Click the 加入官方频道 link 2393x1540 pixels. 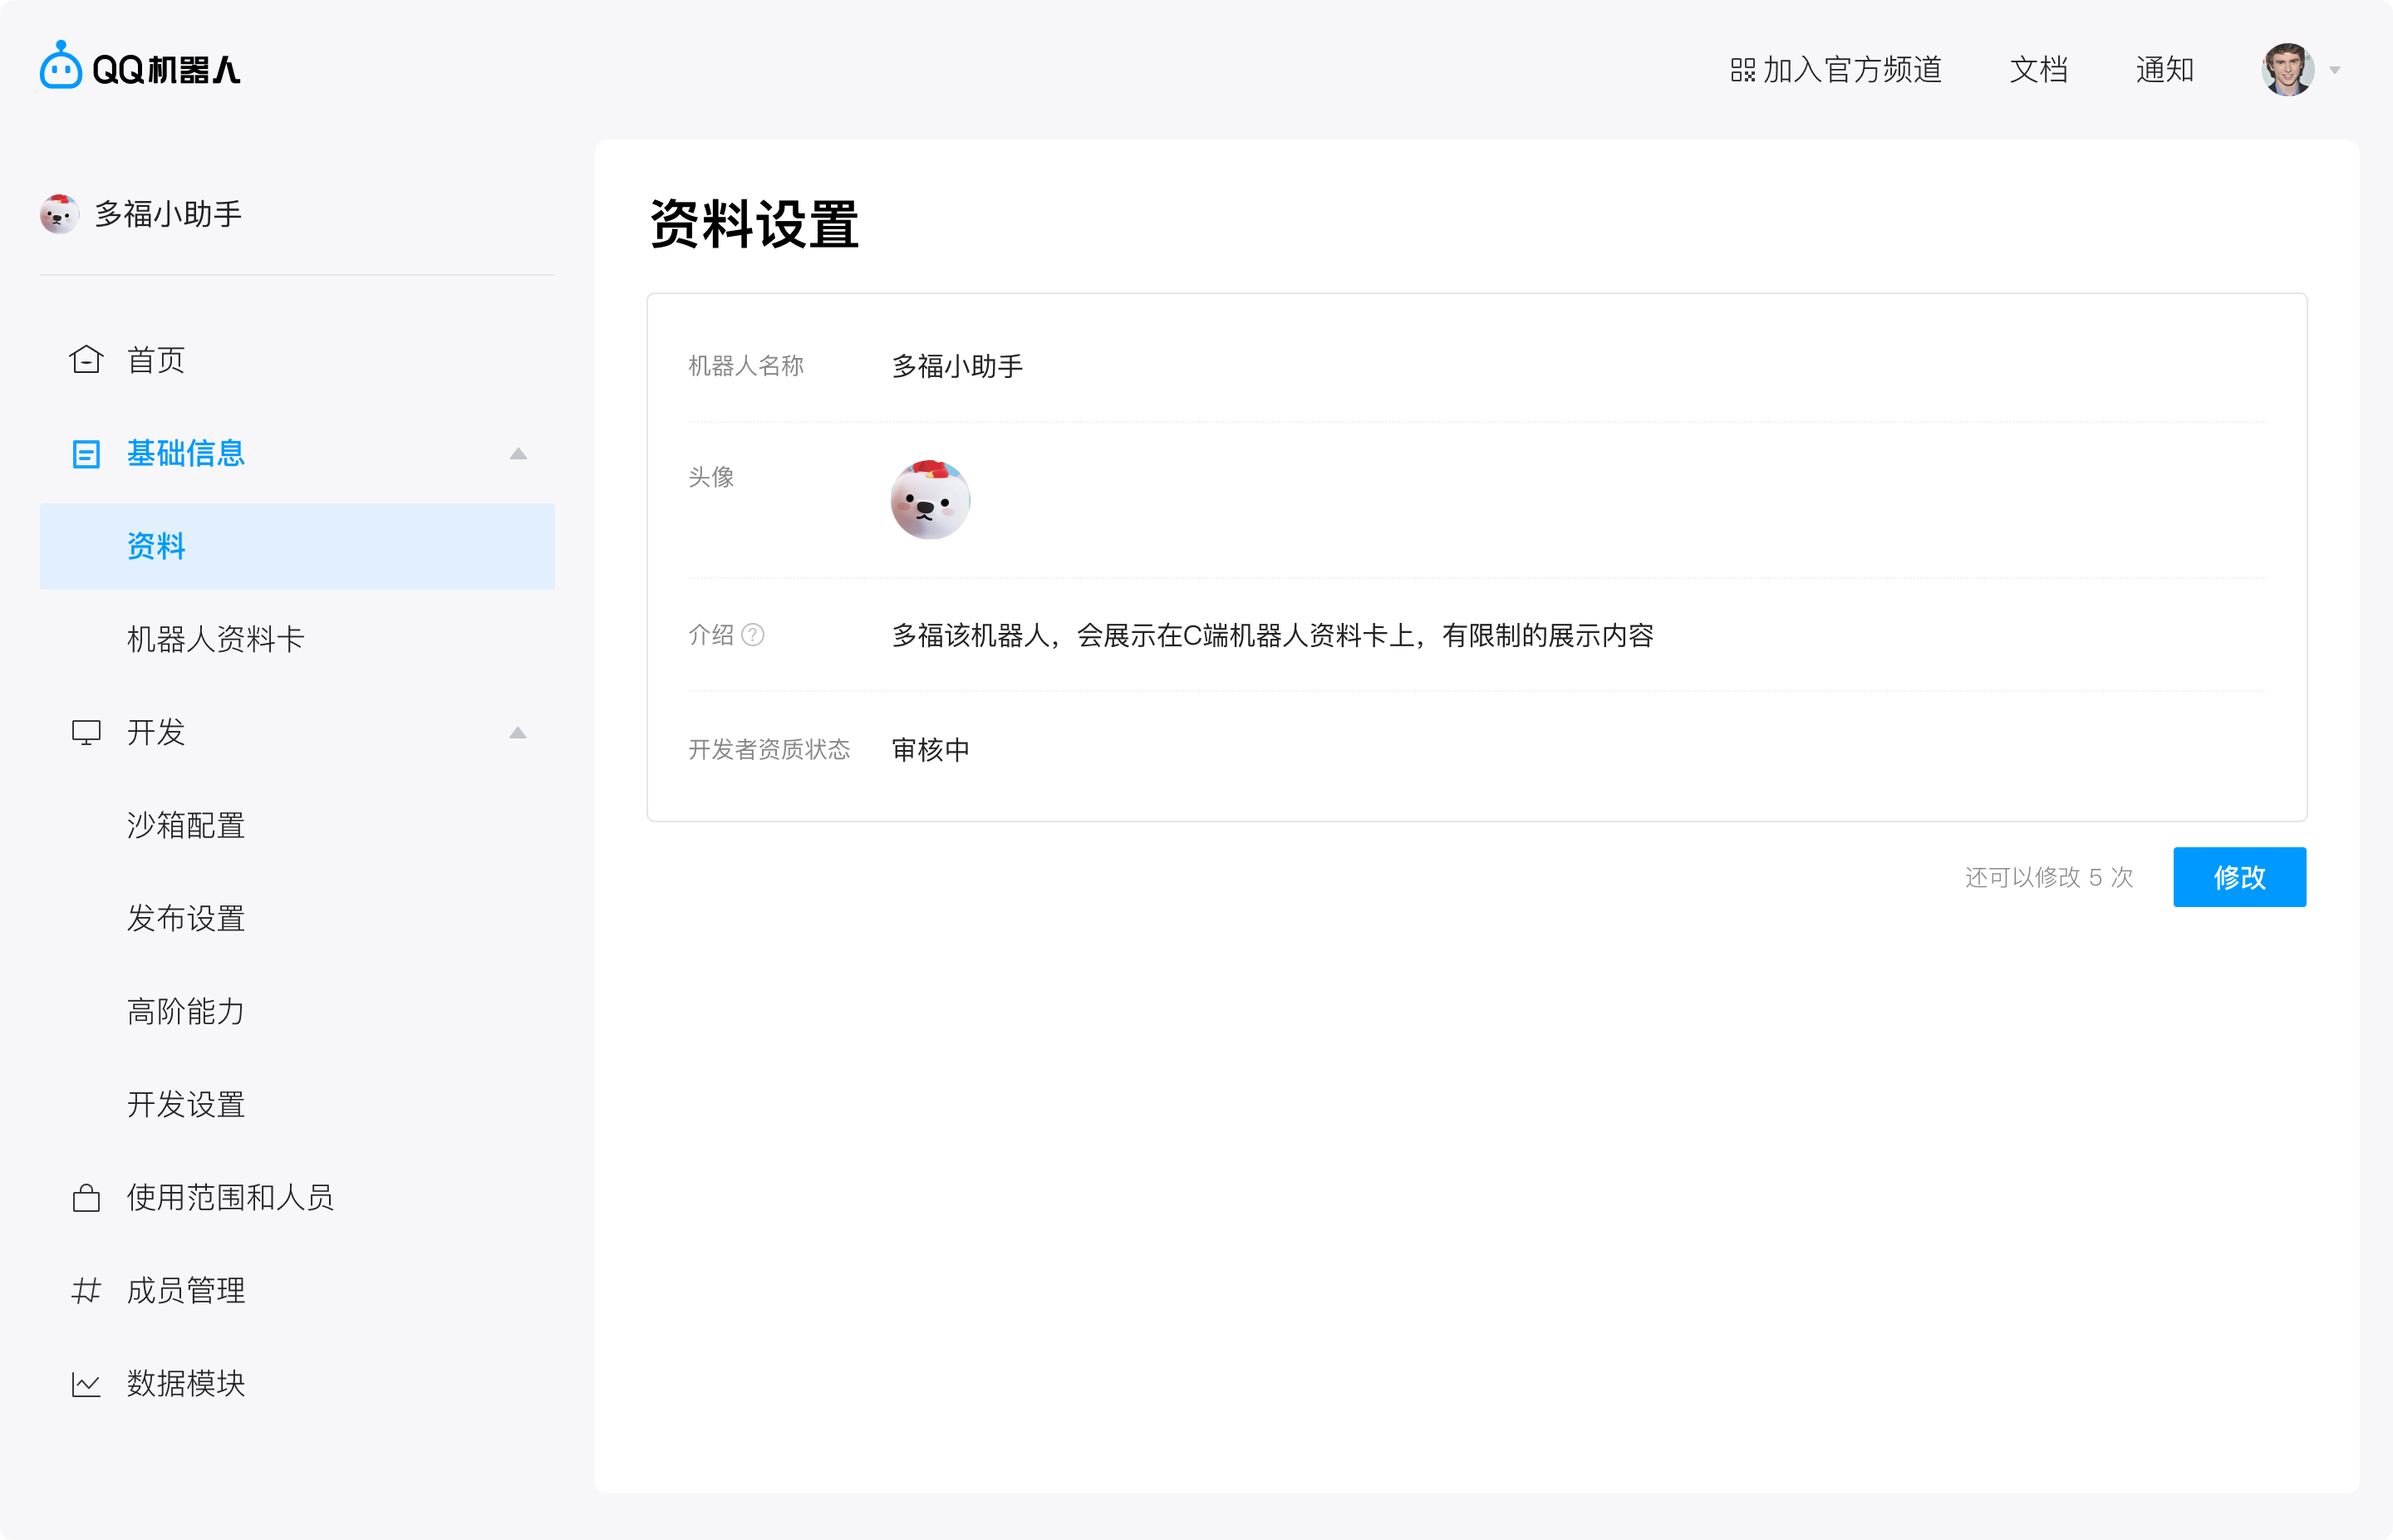pyautogui.click(x=1857, y=70)
